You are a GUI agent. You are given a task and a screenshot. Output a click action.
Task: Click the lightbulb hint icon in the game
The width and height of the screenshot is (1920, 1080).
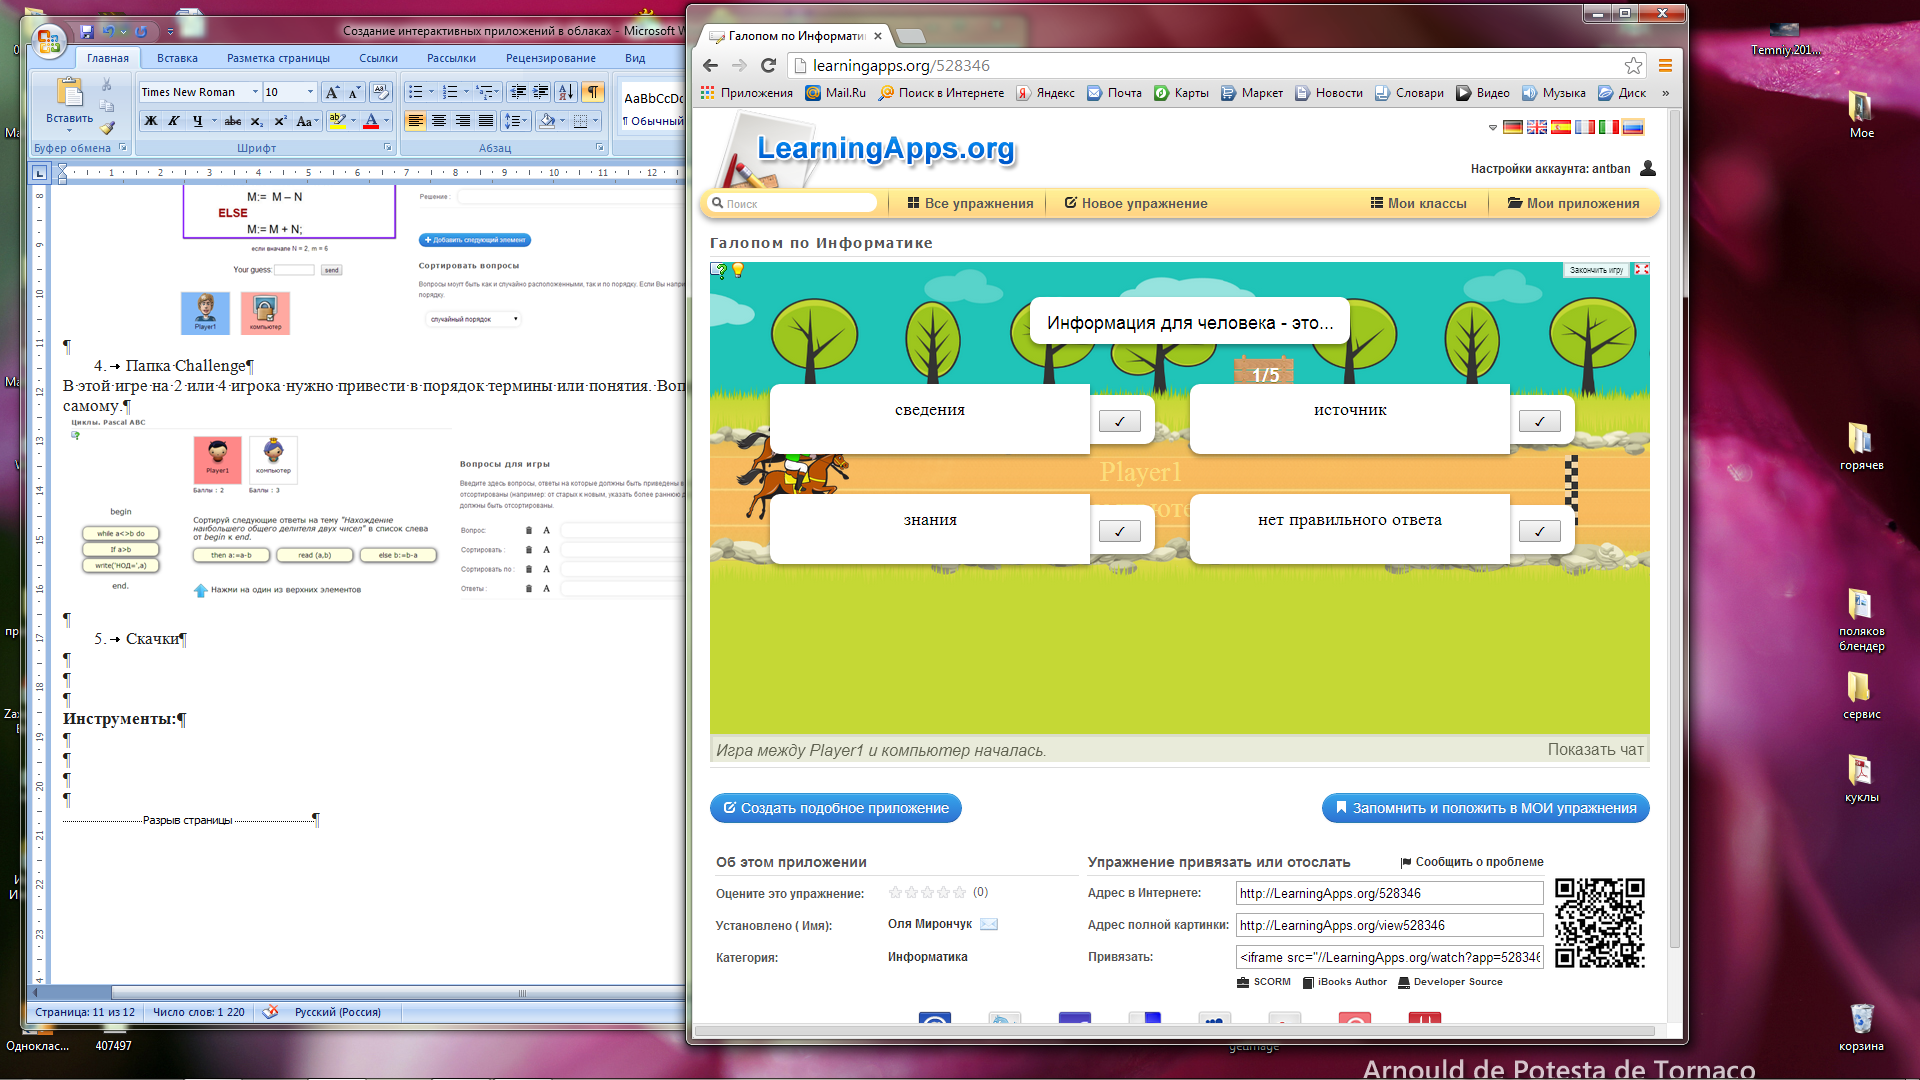[738, 270]
